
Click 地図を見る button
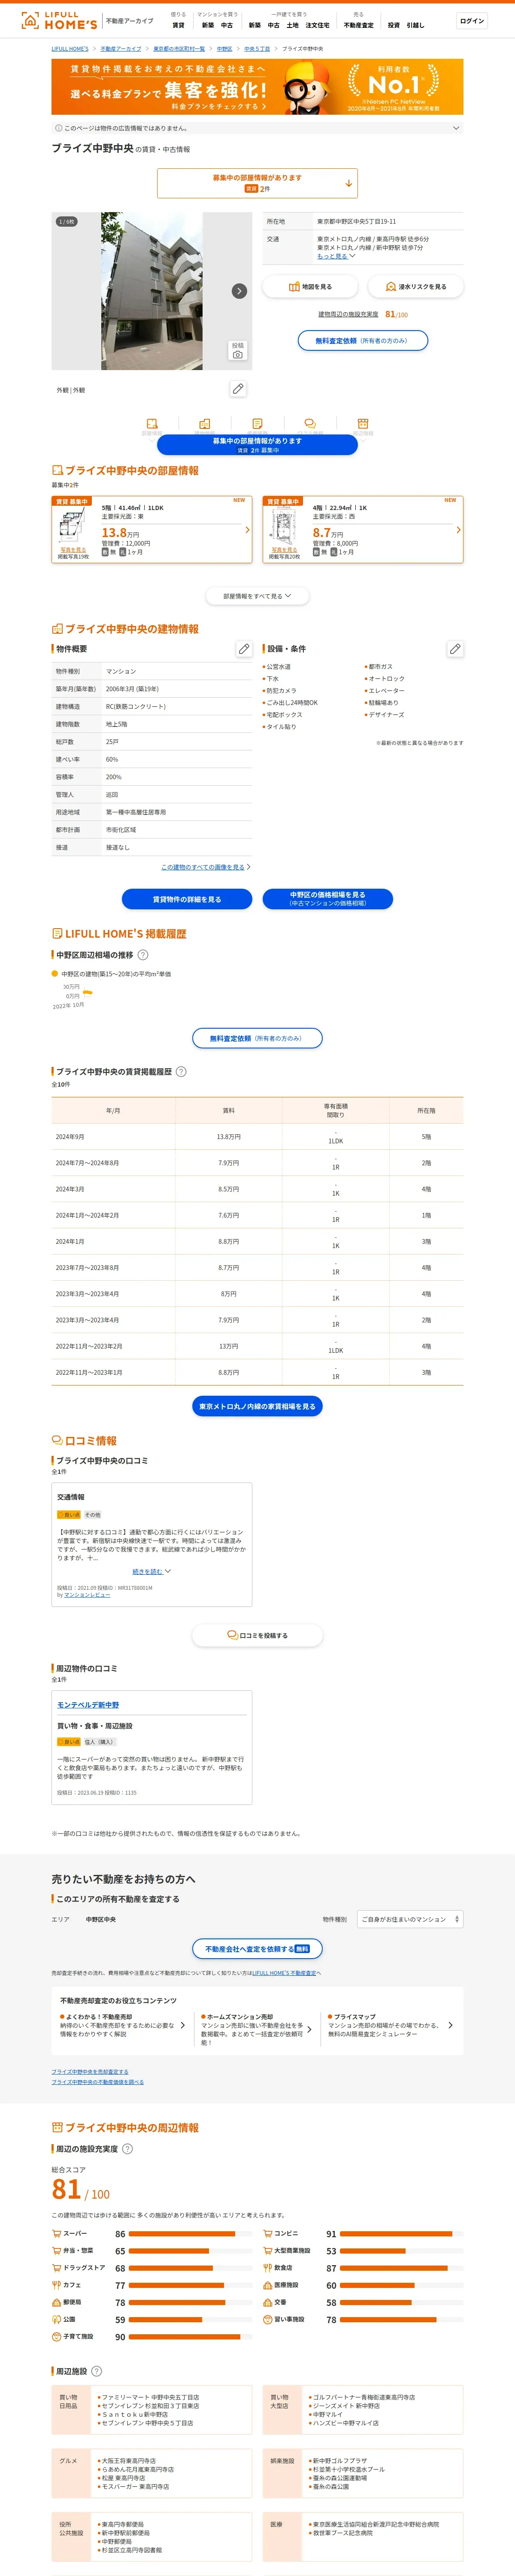[310, 287]
